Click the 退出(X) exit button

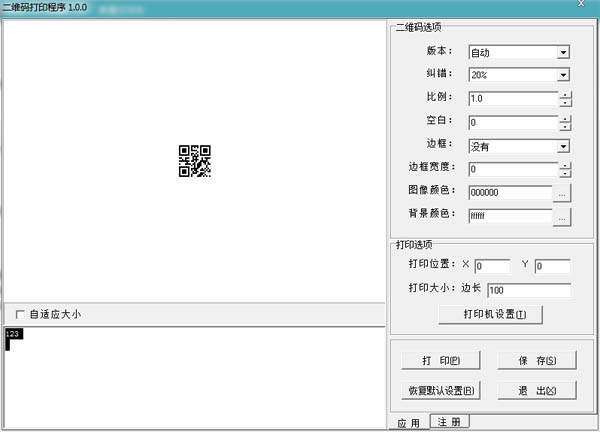537,391
